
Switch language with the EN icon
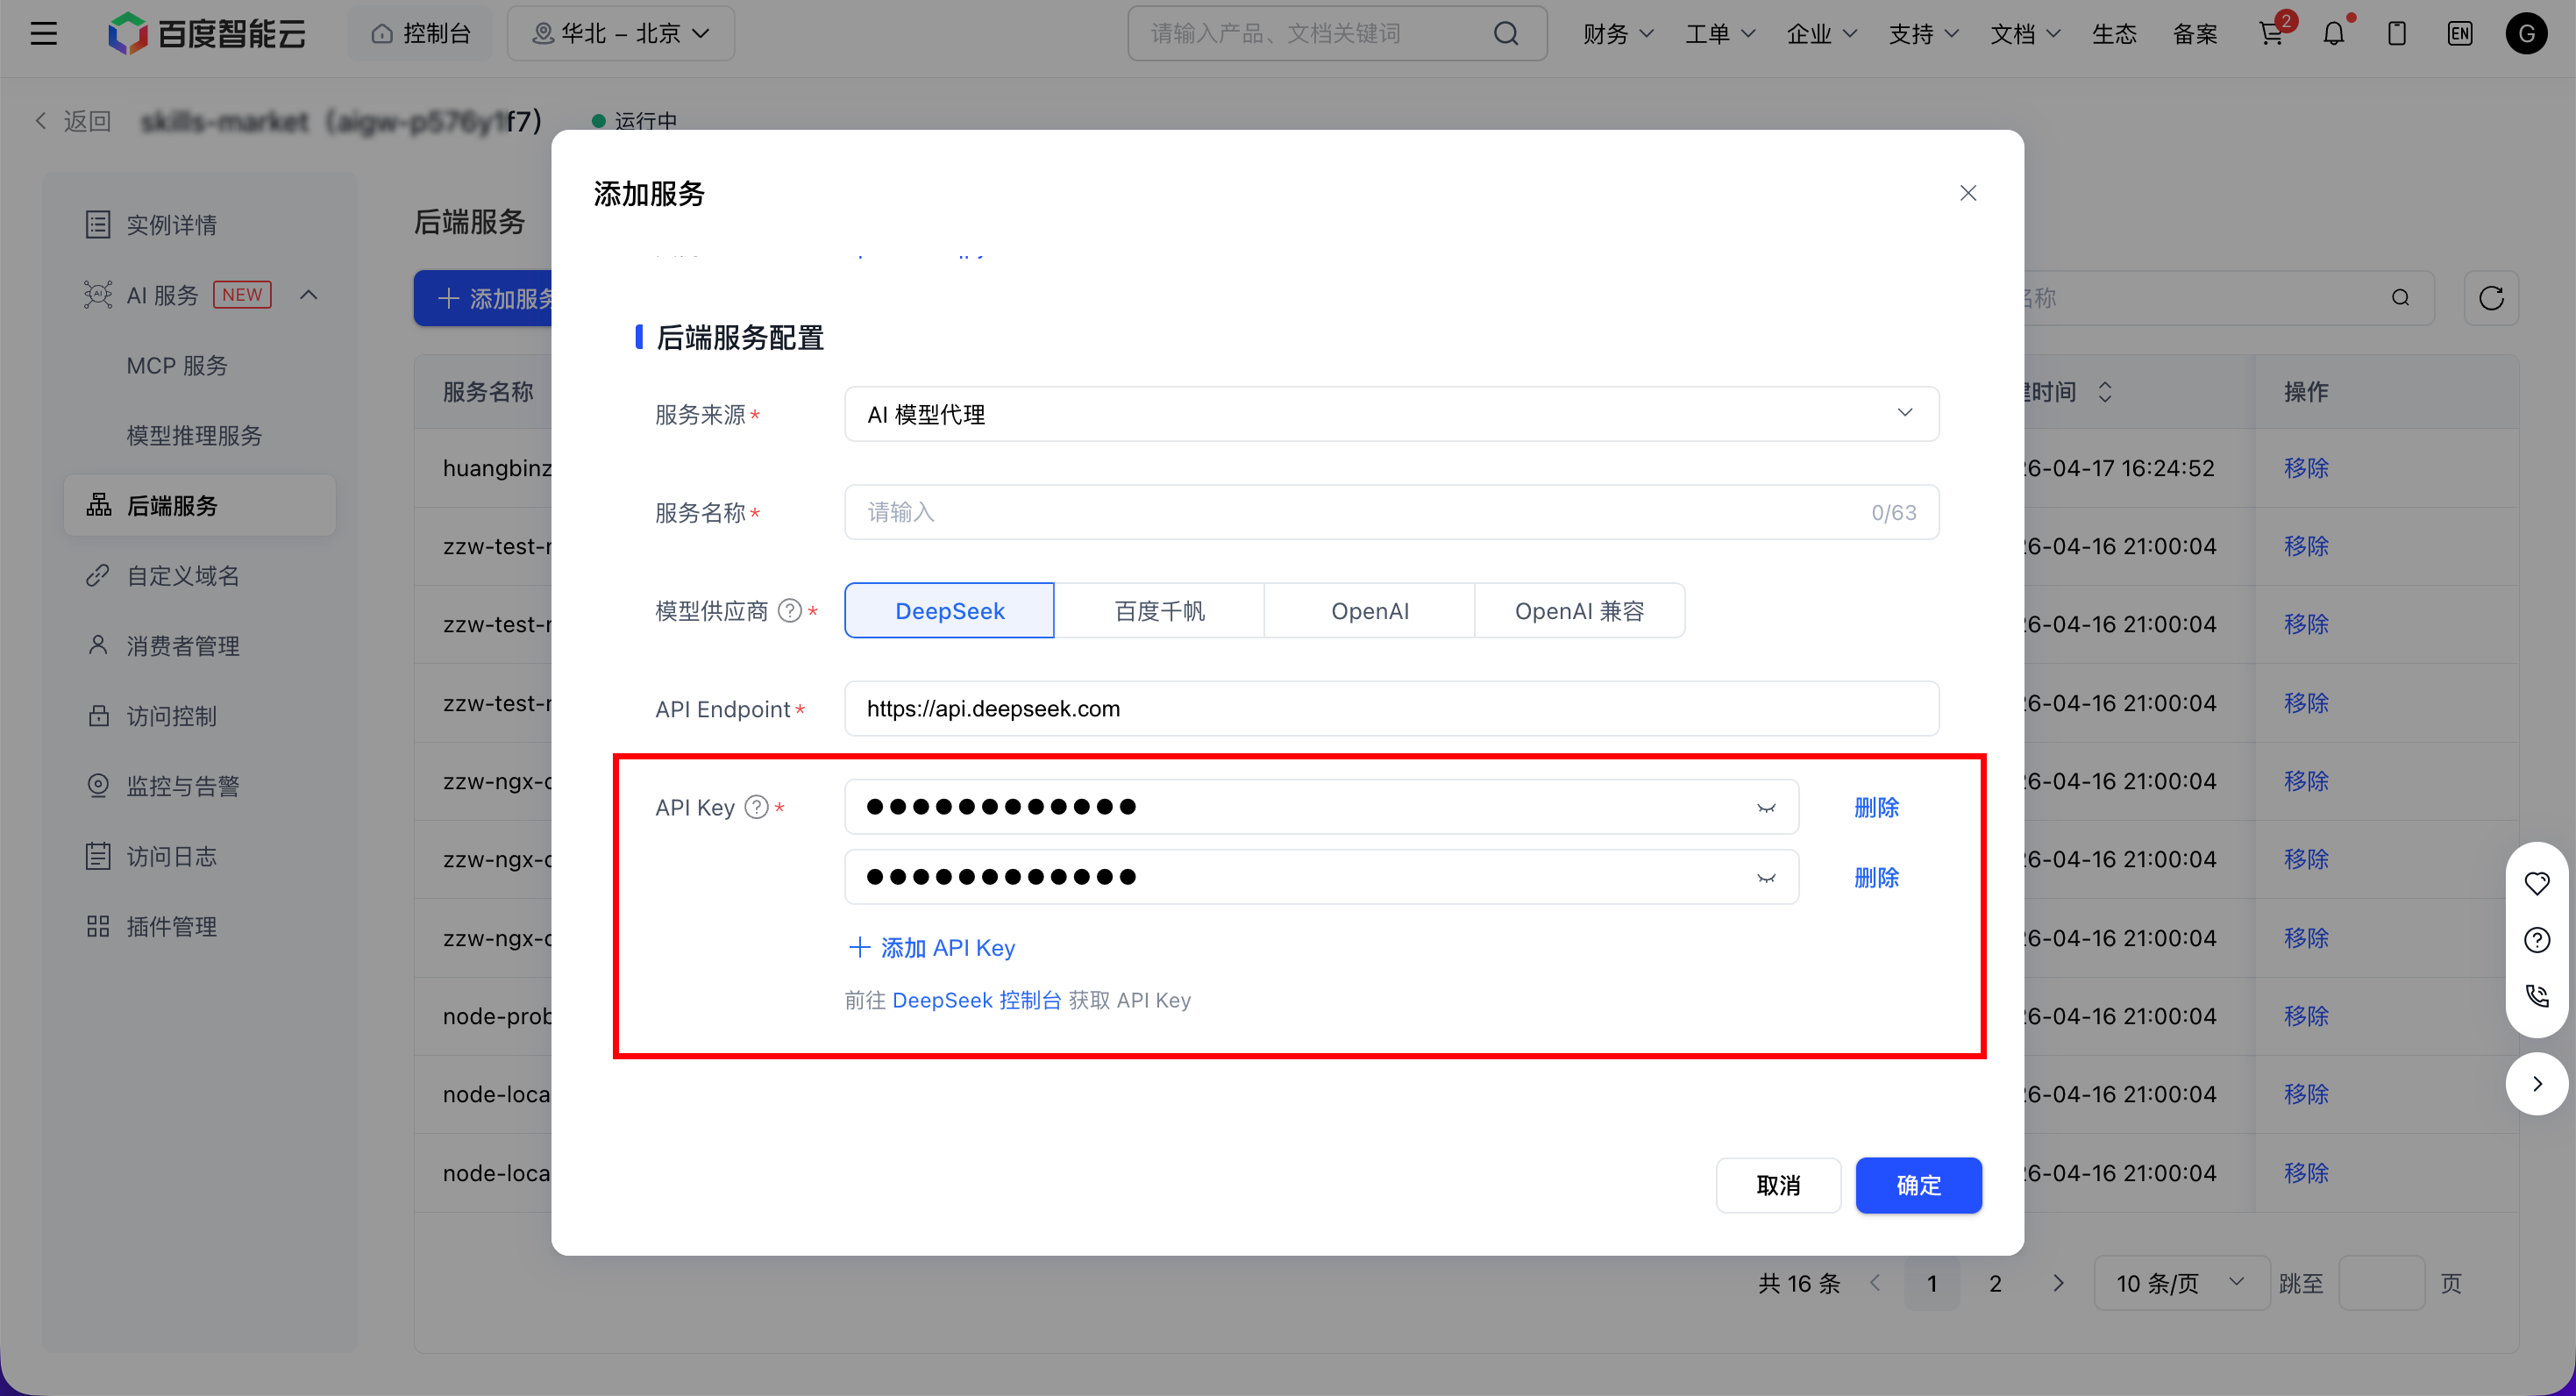point(2460,34)
